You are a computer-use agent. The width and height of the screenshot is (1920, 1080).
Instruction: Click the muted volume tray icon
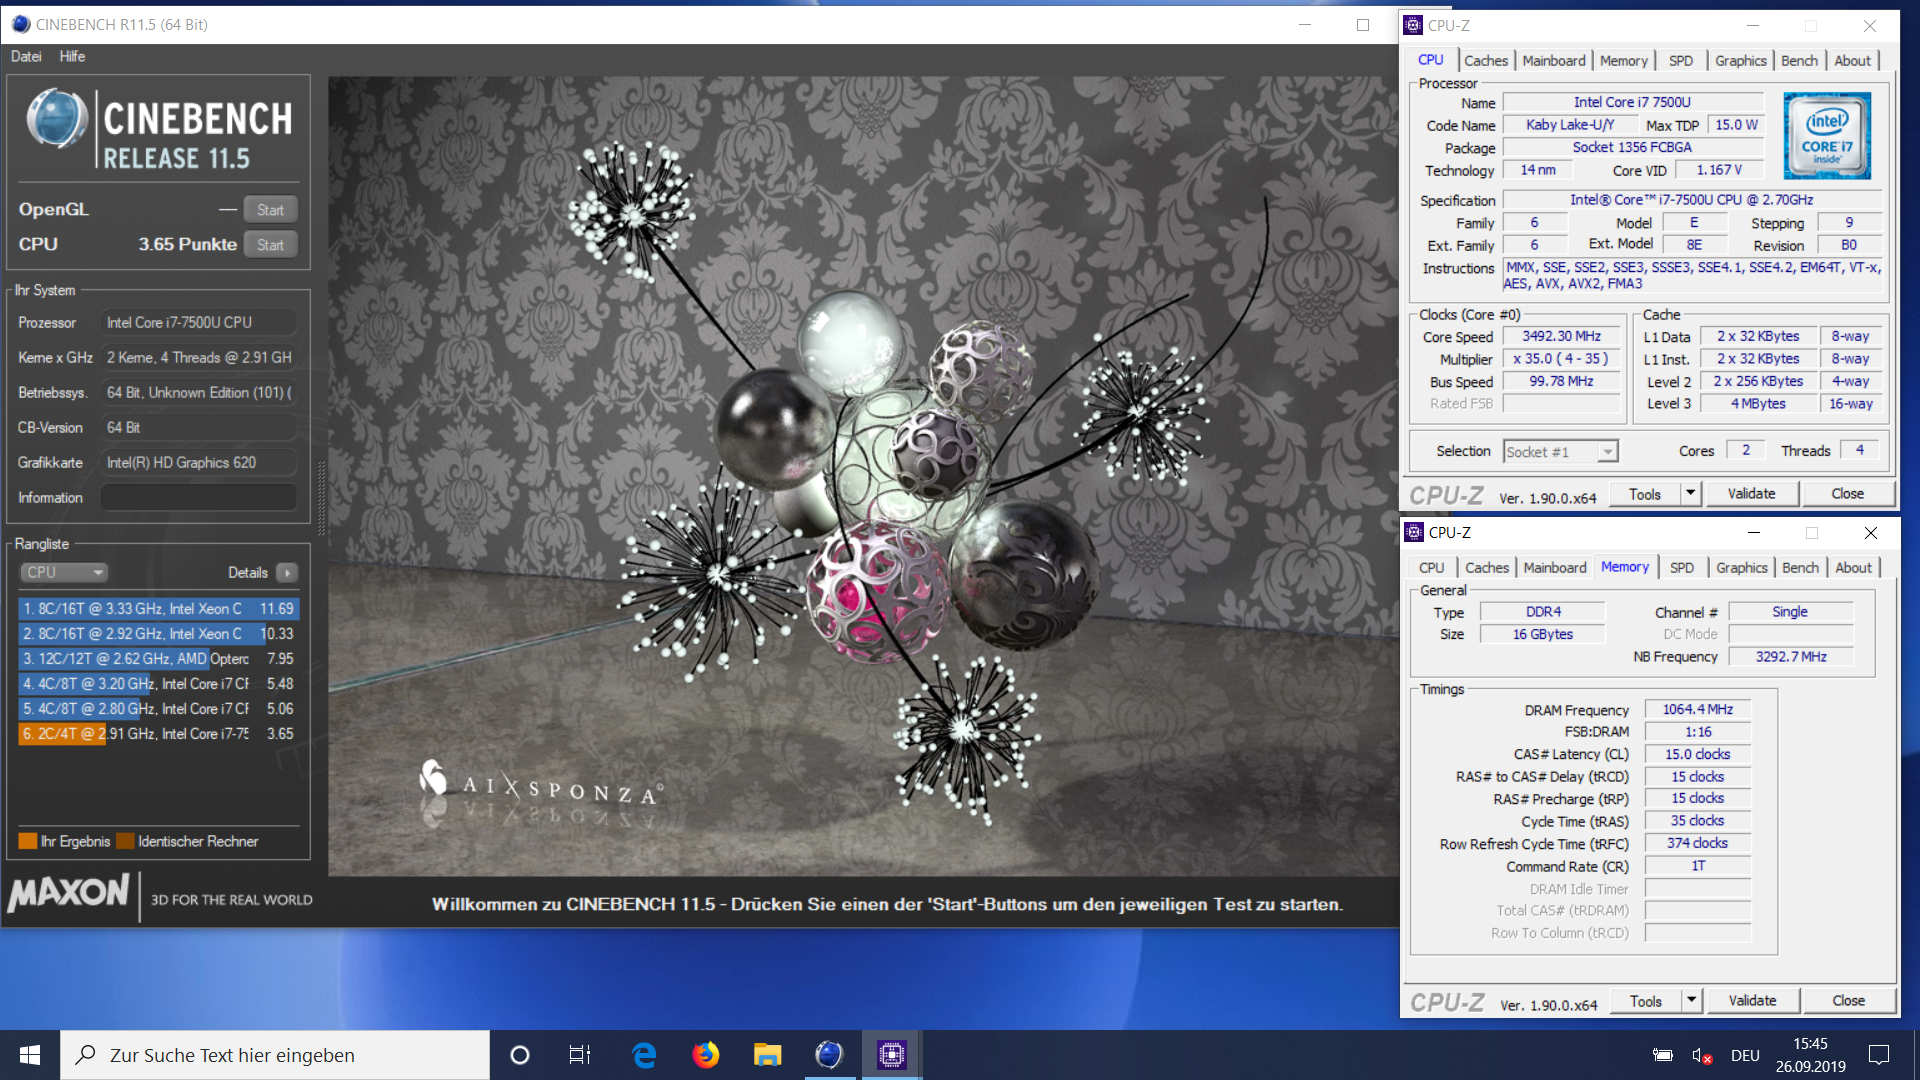click(1702, 1056)
